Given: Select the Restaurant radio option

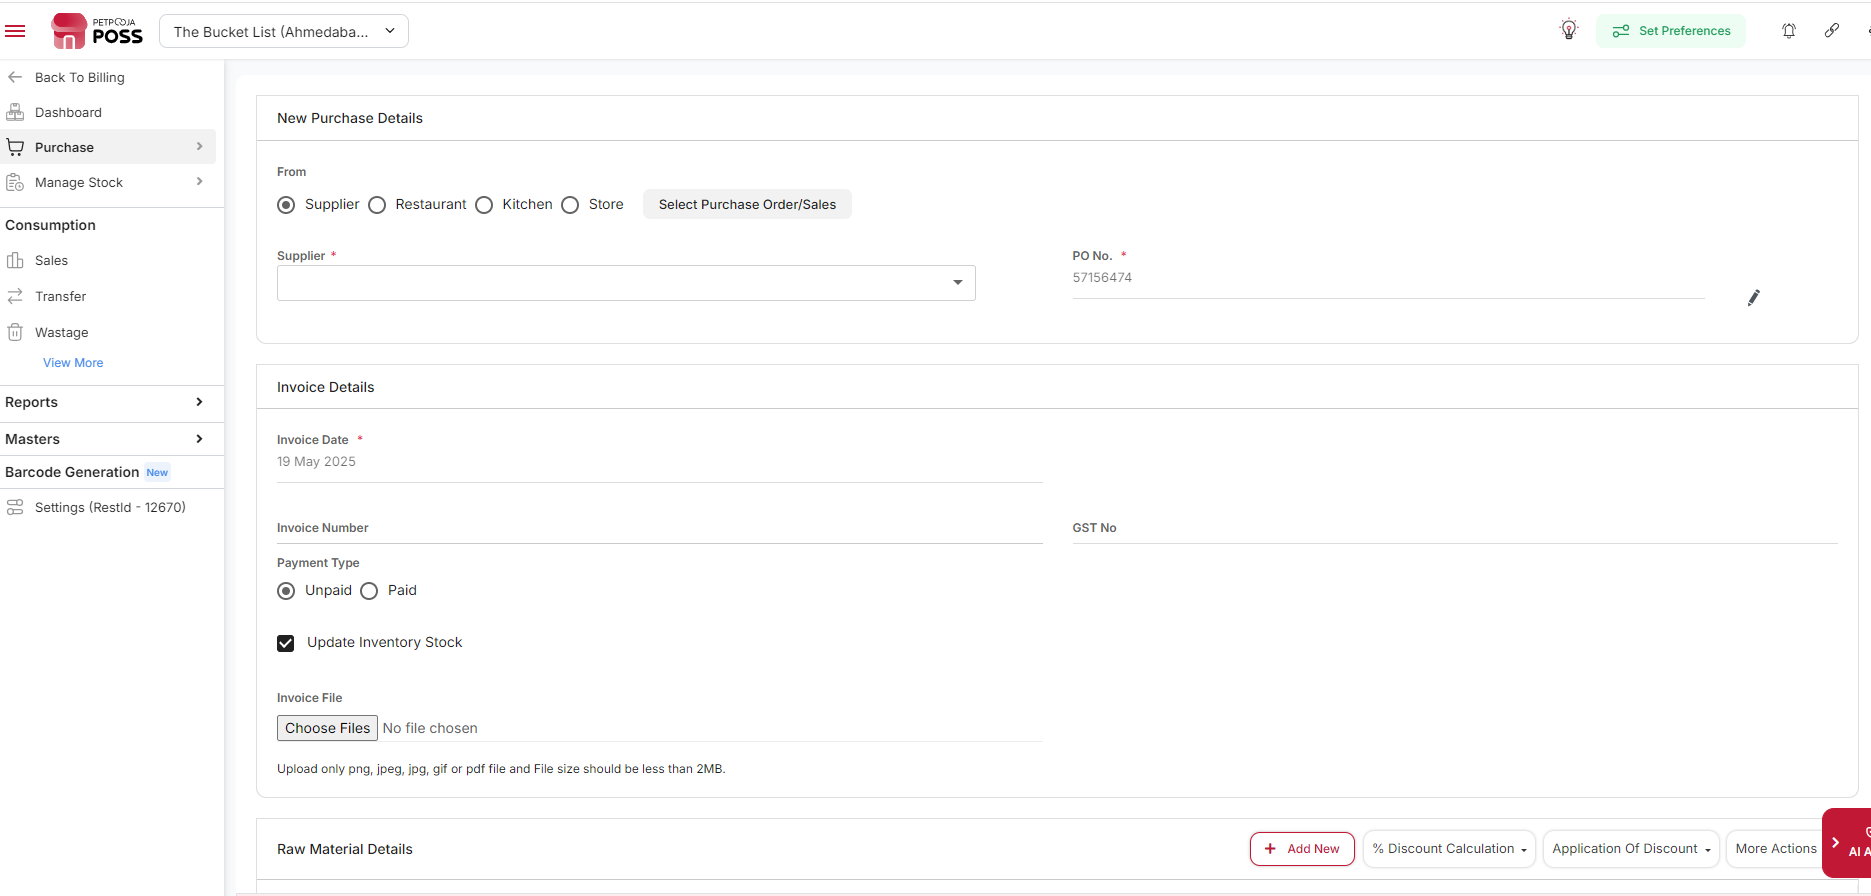Looking at the screenshot, I should (x=377, y=205).
